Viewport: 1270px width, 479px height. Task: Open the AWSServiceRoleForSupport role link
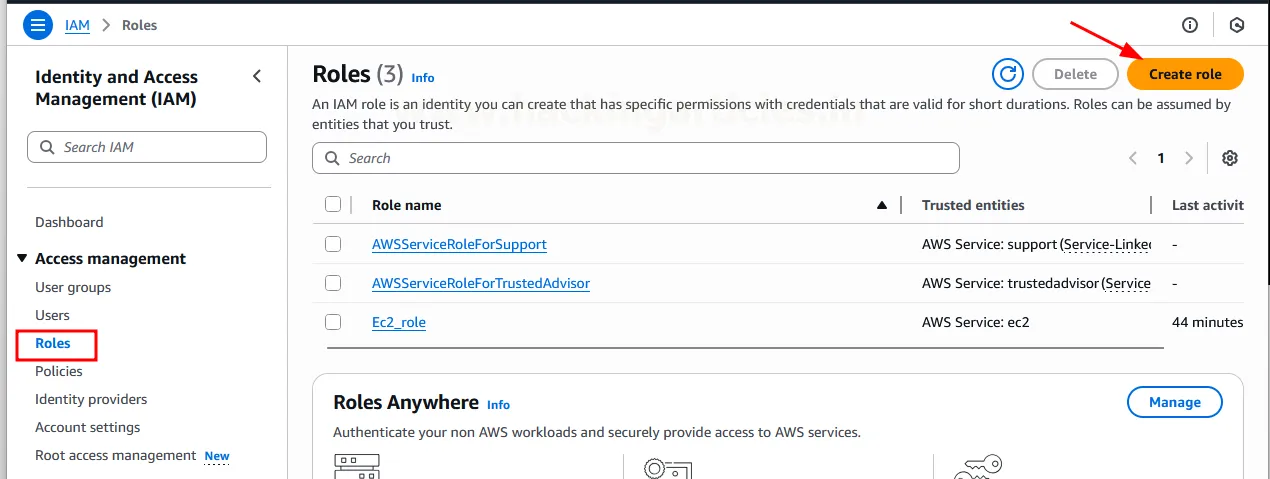pyautogui.click(x=459, y=244)
